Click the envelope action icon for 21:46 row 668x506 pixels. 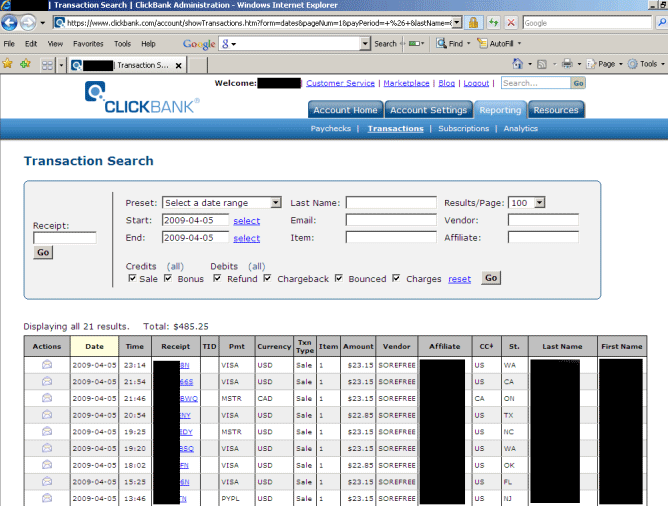coord(47,398)
